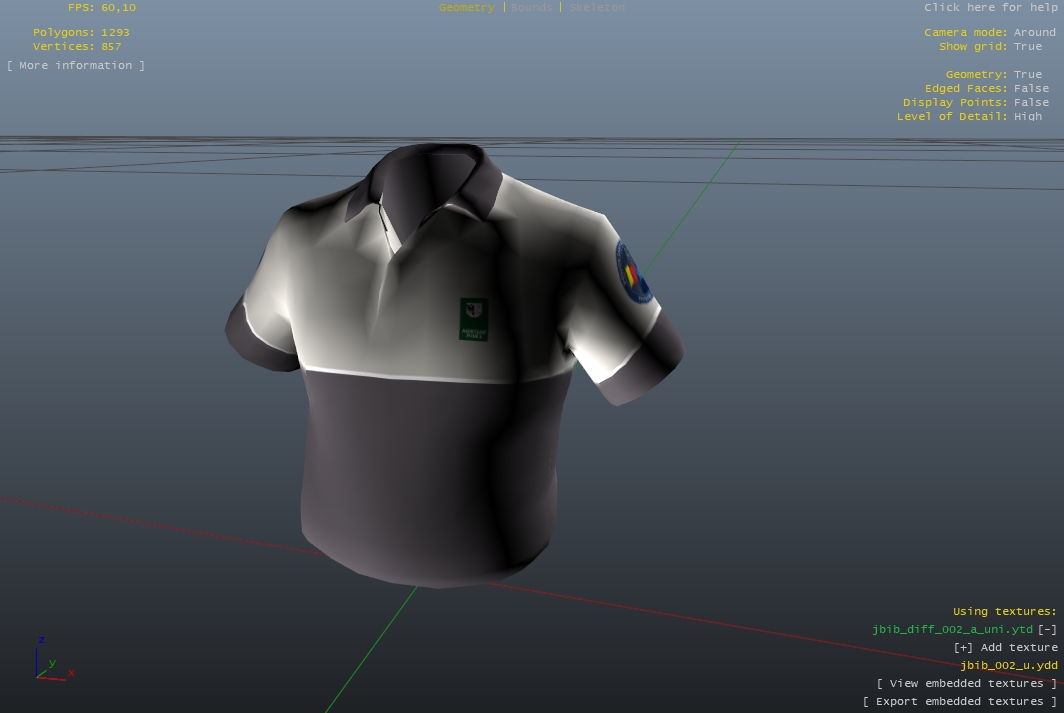The height and width of the screenshot is (713, 1064).
Task: Open View embedded textures
Action: coord(966,684)
